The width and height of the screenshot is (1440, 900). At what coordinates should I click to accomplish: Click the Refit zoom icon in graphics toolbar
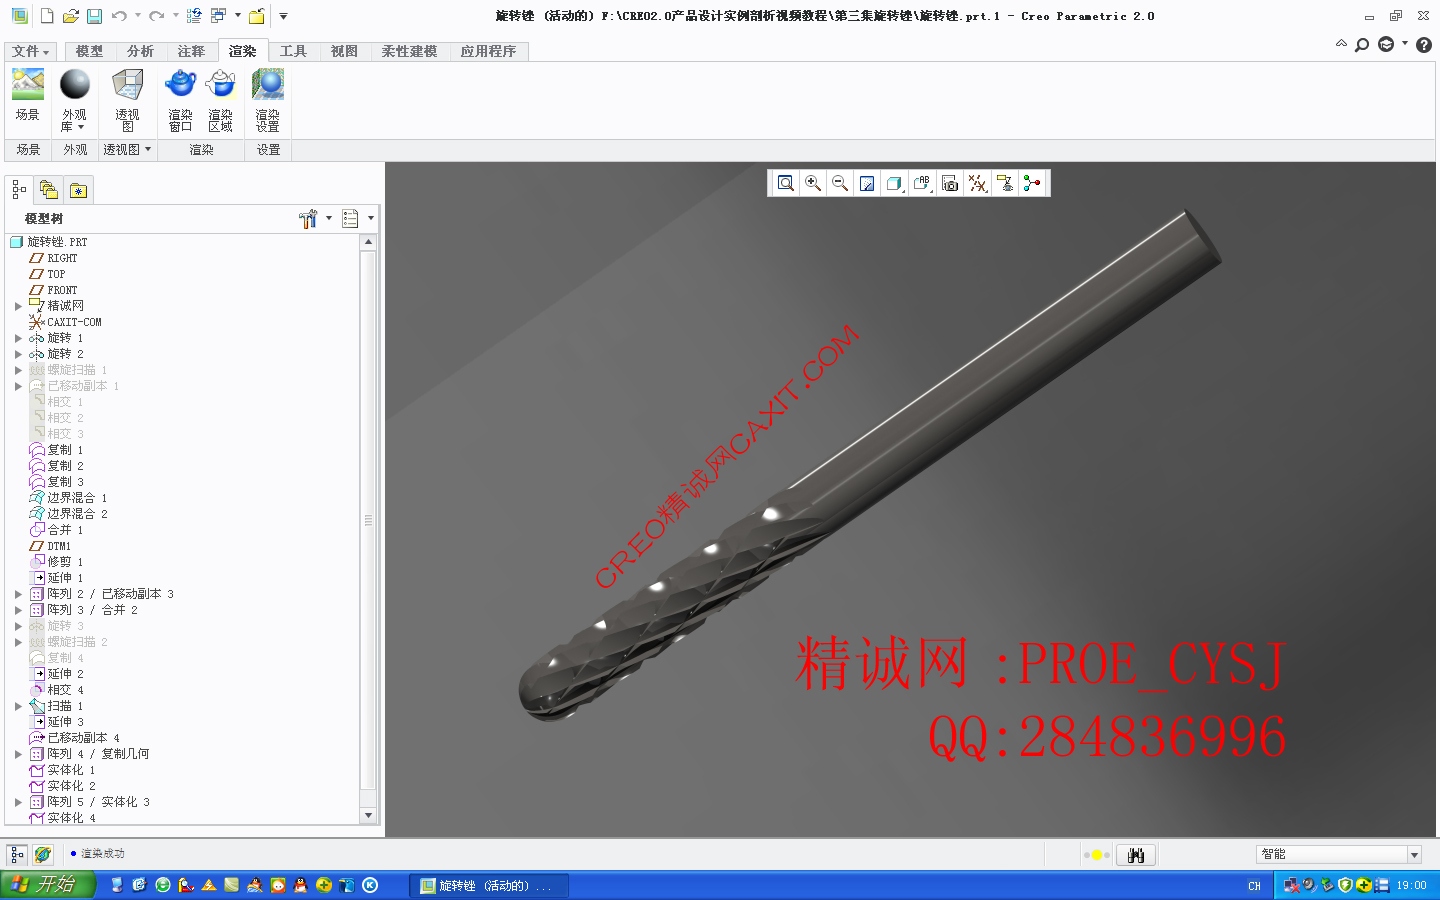click(786, 183)
